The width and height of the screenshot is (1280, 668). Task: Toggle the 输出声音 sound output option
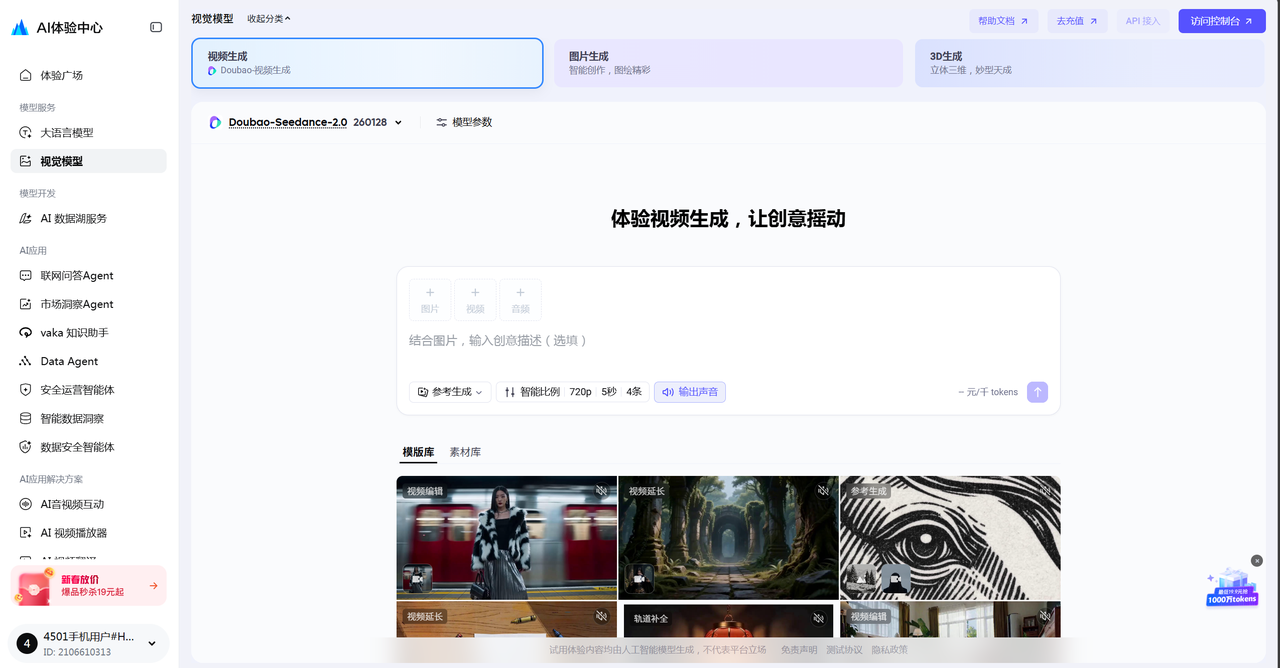pos(690,392)
